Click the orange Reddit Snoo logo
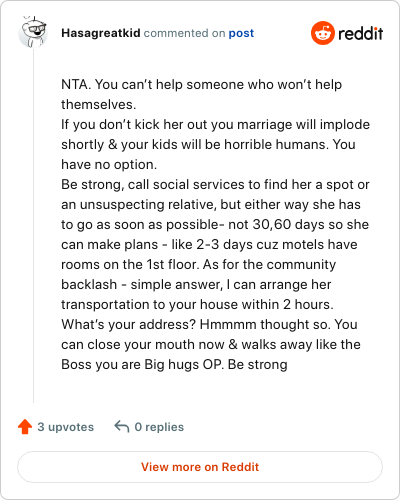 pos(323,33)
